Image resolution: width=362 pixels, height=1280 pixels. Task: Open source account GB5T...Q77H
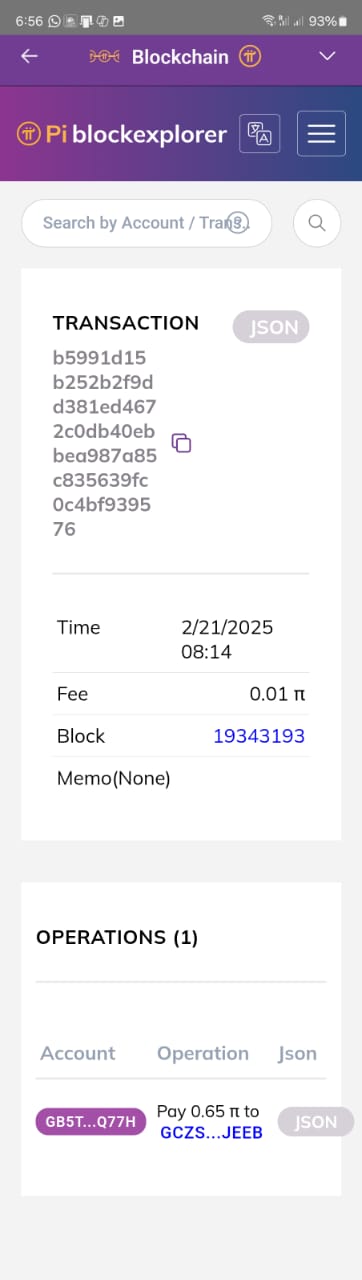pyautogui.click(x=91, y=1122)
